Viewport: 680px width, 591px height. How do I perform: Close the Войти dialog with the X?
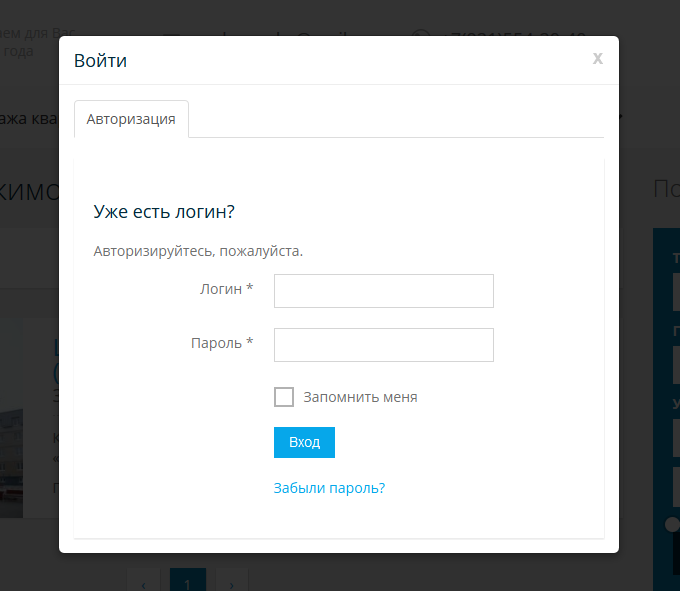[598, 59]
